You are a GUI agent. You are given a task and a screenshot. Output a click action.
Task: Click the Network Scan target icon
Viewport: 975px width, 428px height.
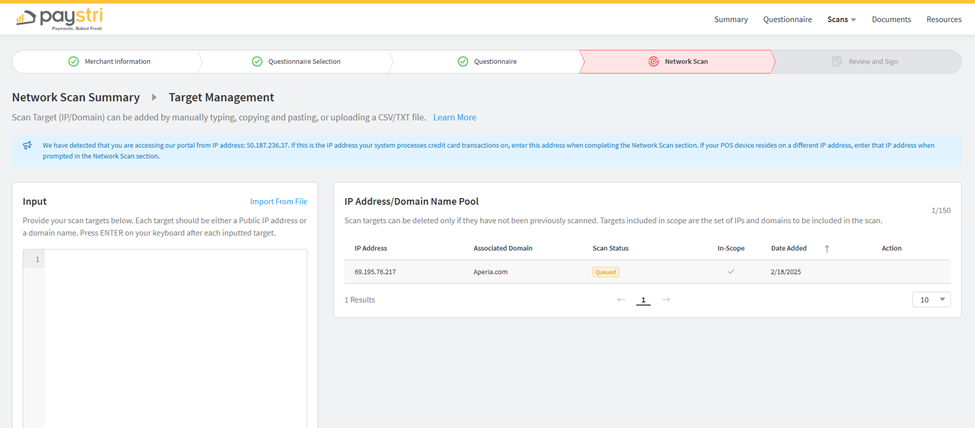[653, 62]
